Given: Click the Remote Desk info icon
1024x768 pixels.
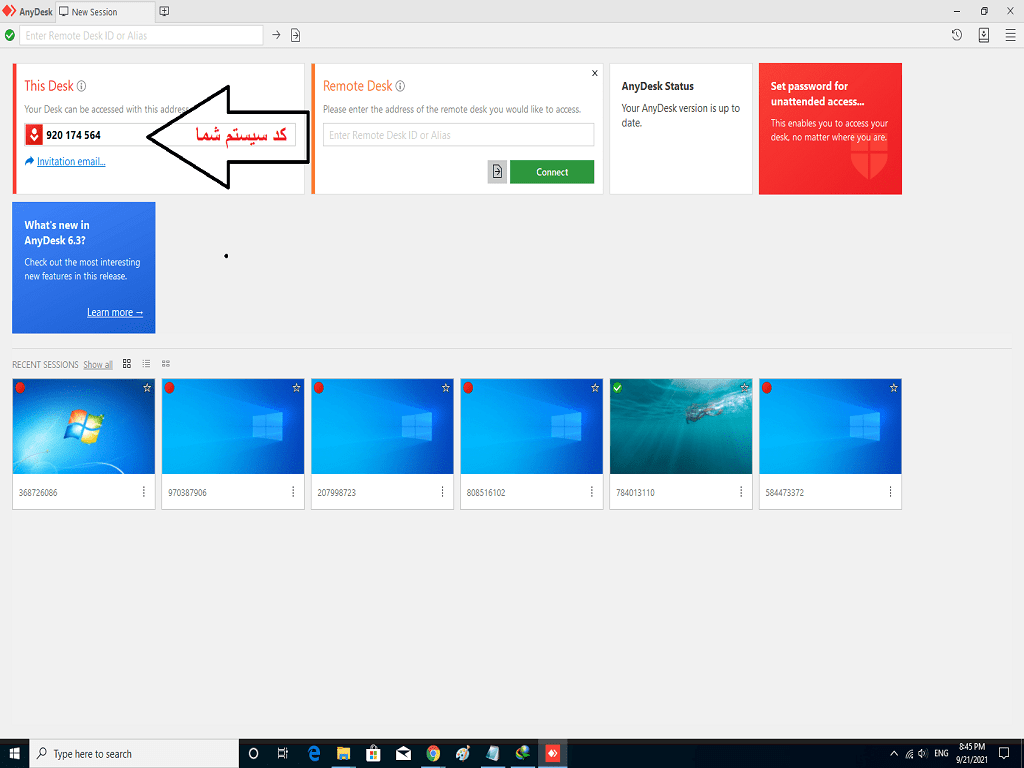Looking at the screenshot, I should 400,86.
